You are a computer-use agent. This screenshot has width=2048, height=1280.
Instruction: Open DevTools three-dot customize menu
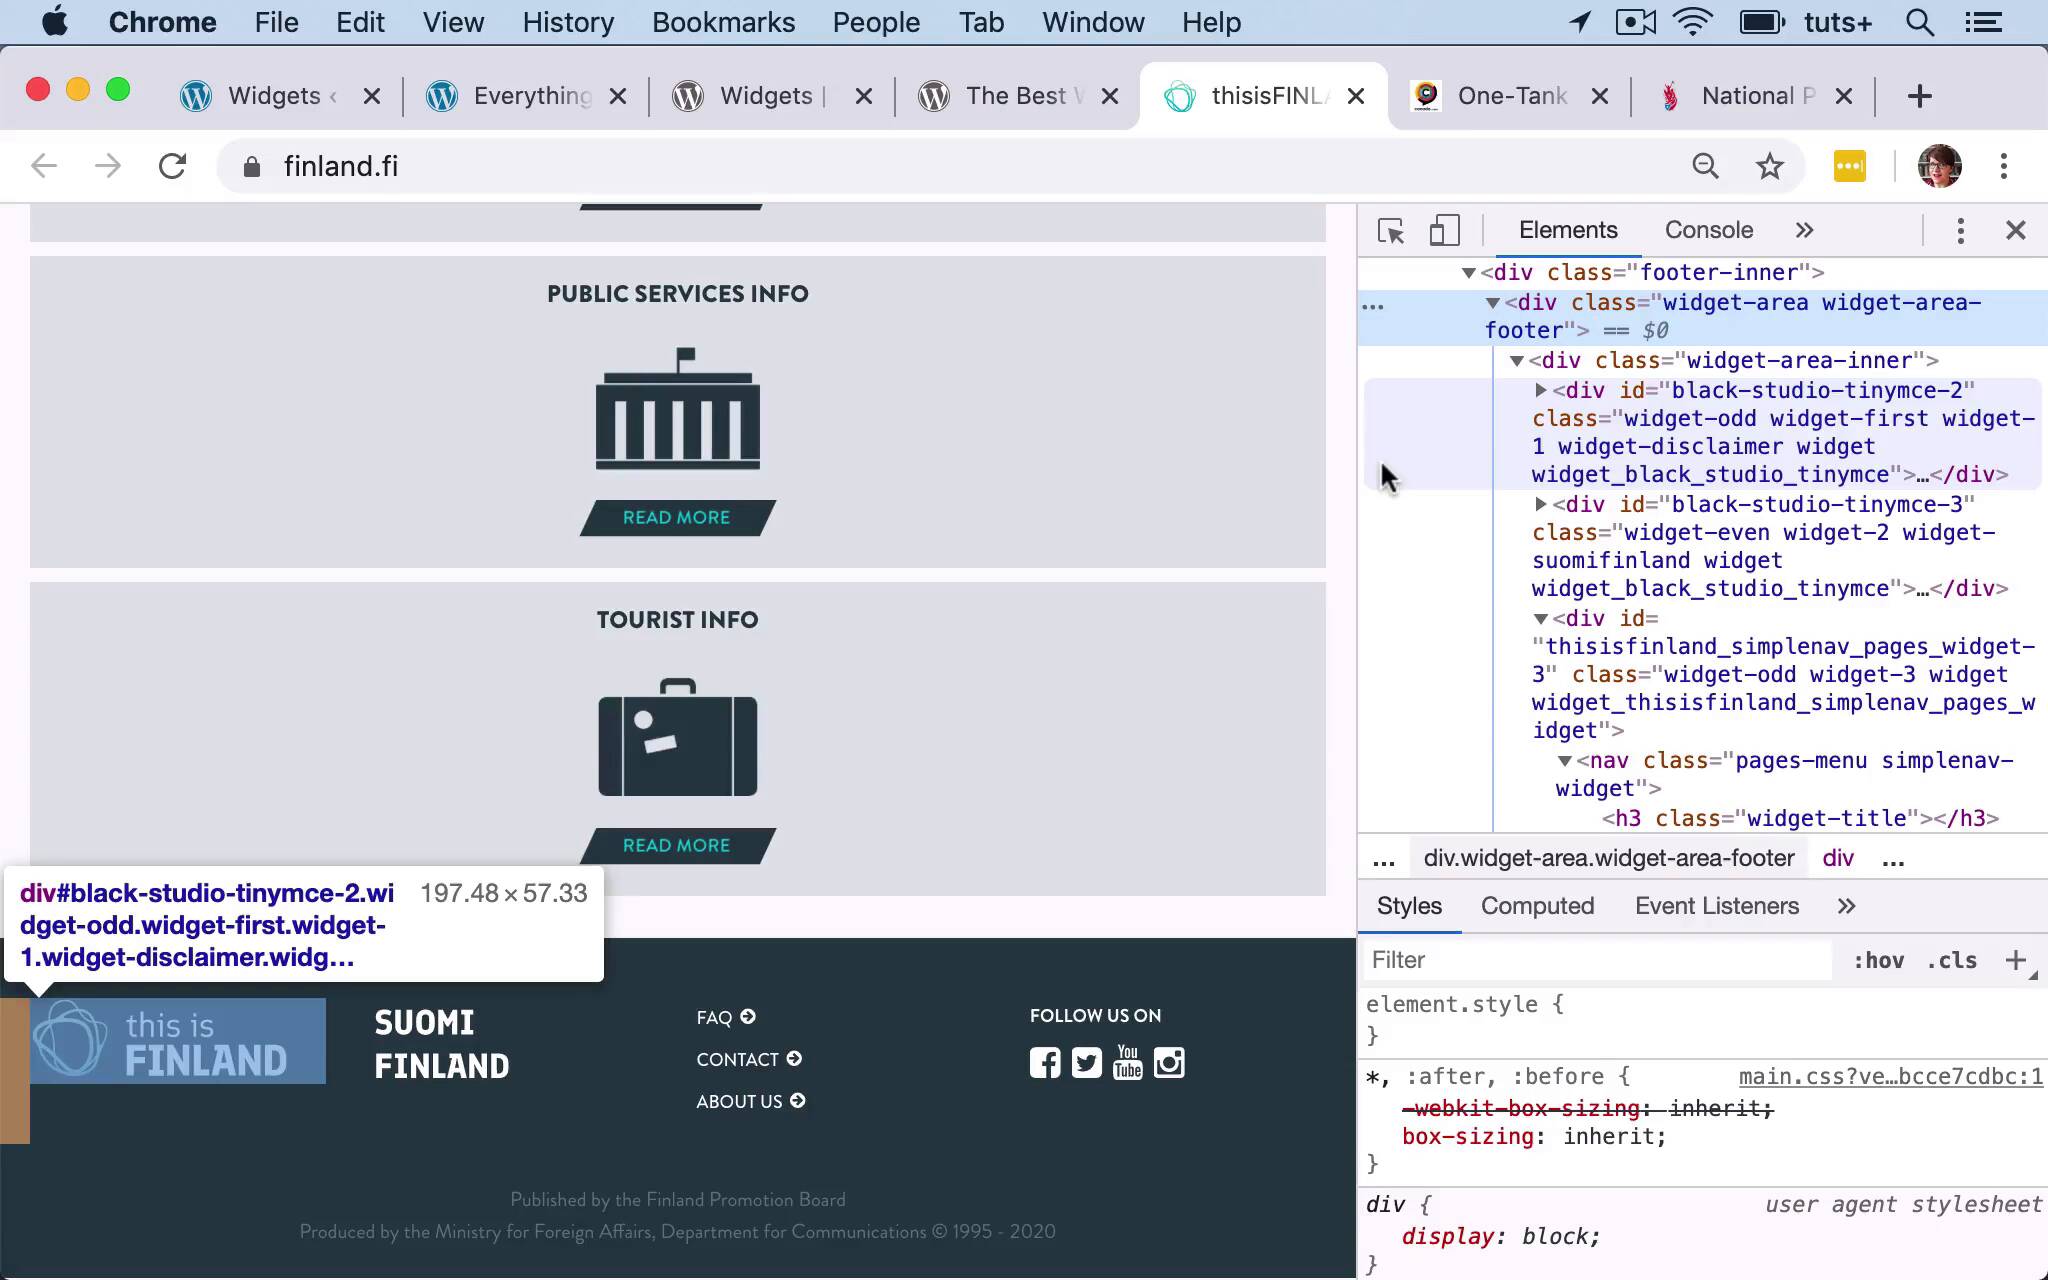pyautogui.click(x=1960, y=231)
